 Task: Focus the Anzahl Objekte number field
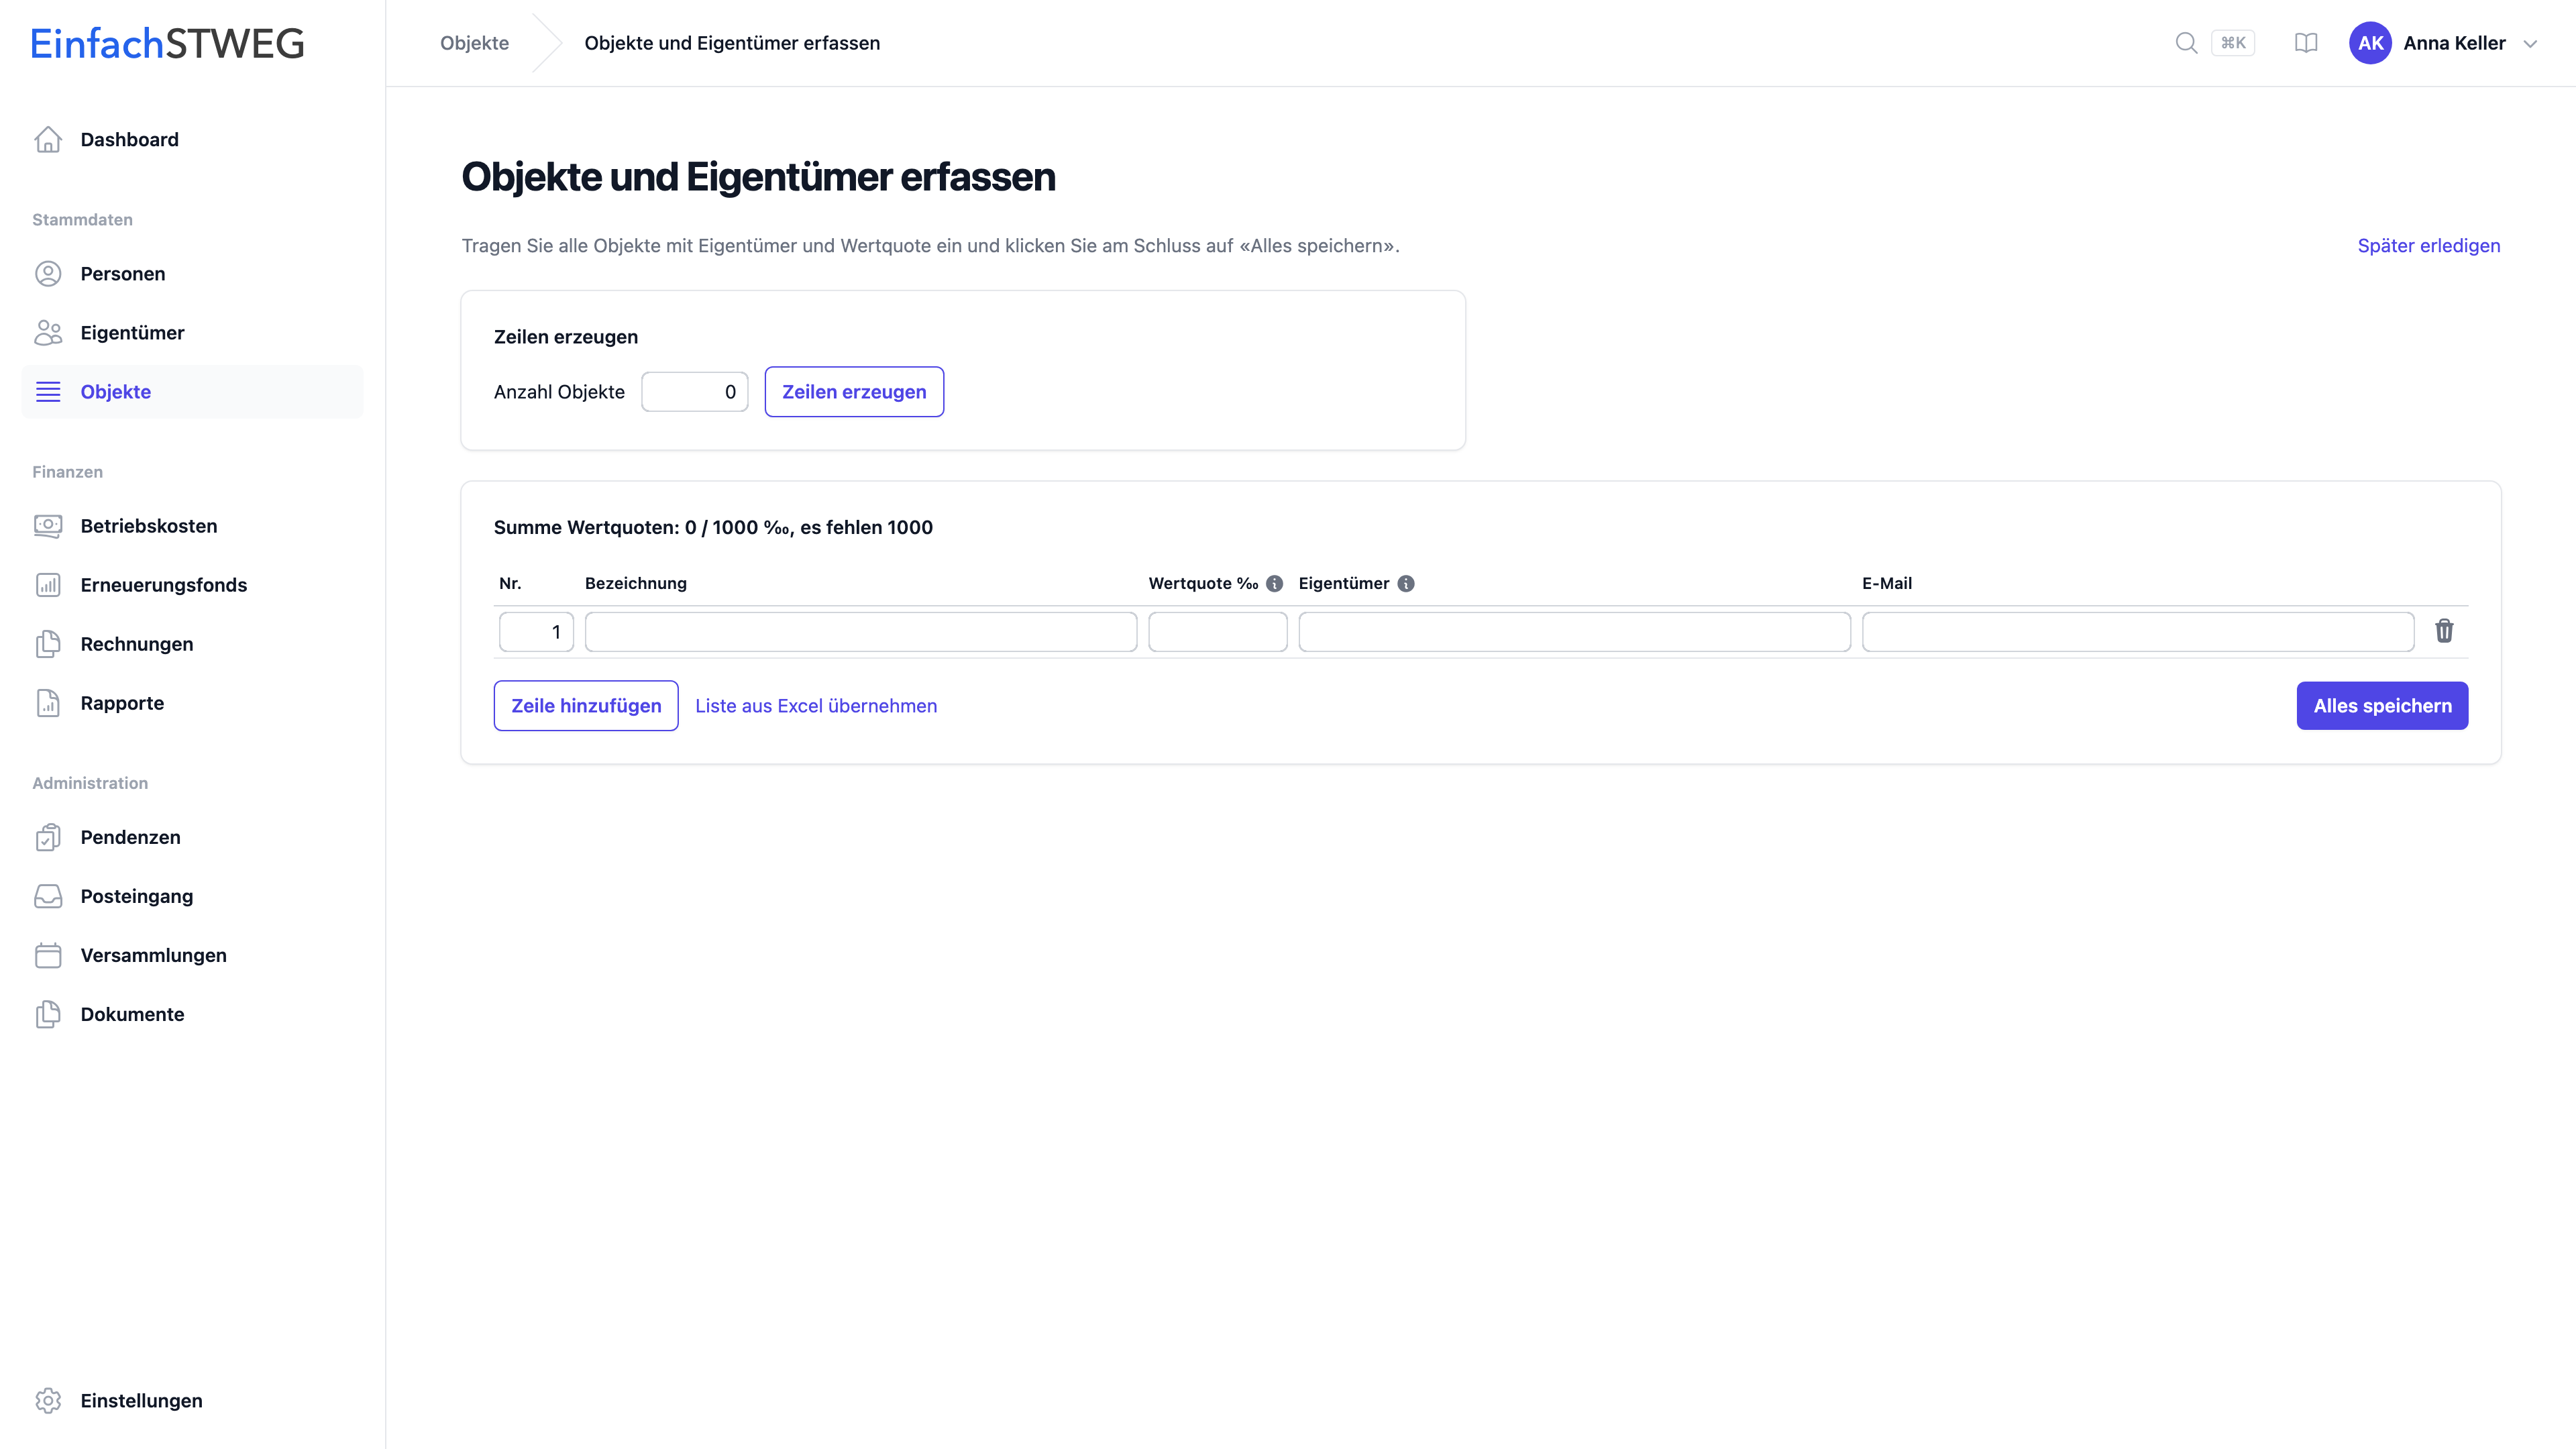point(695,391)
